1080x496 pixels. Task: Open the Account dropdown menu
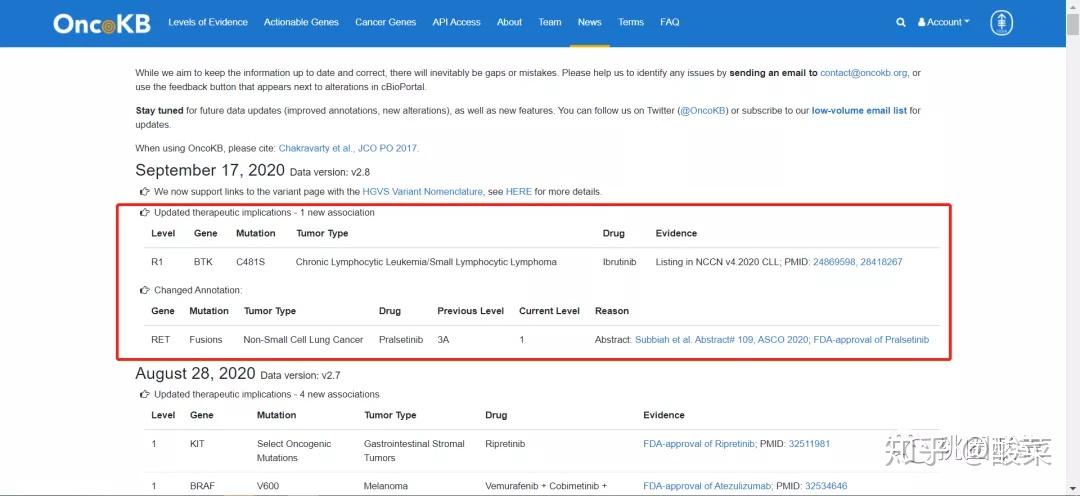[944, 22]
